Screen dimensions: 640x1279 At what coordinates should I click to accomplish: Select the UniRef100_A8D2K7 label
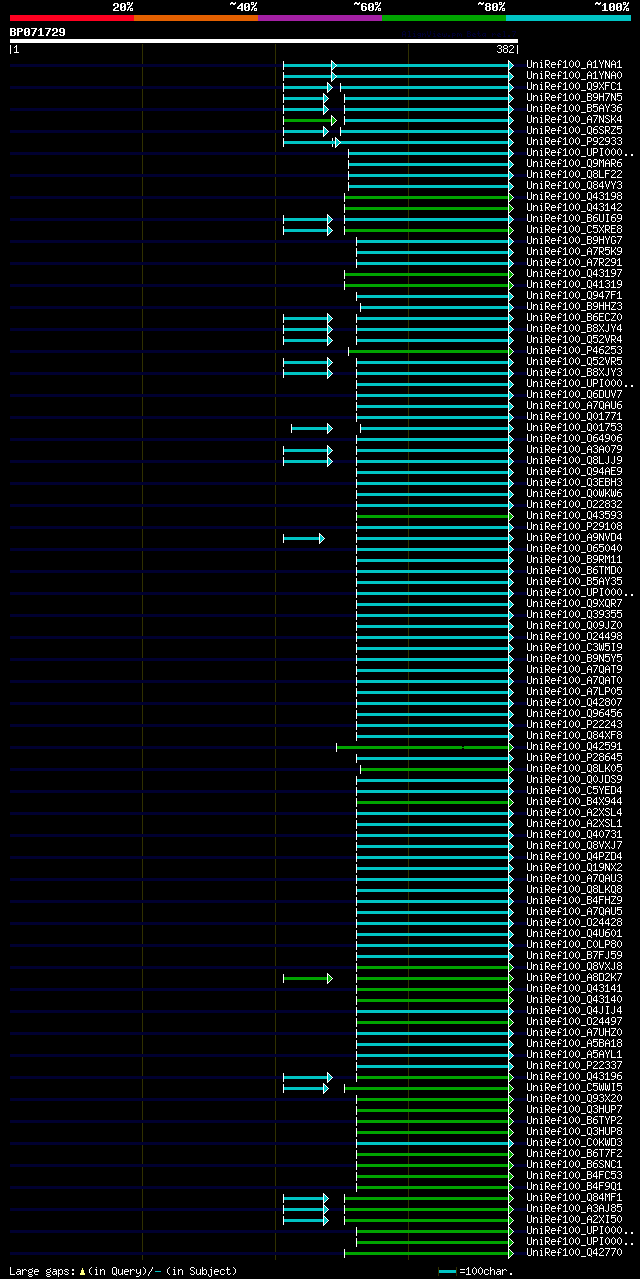pos(574,977)
